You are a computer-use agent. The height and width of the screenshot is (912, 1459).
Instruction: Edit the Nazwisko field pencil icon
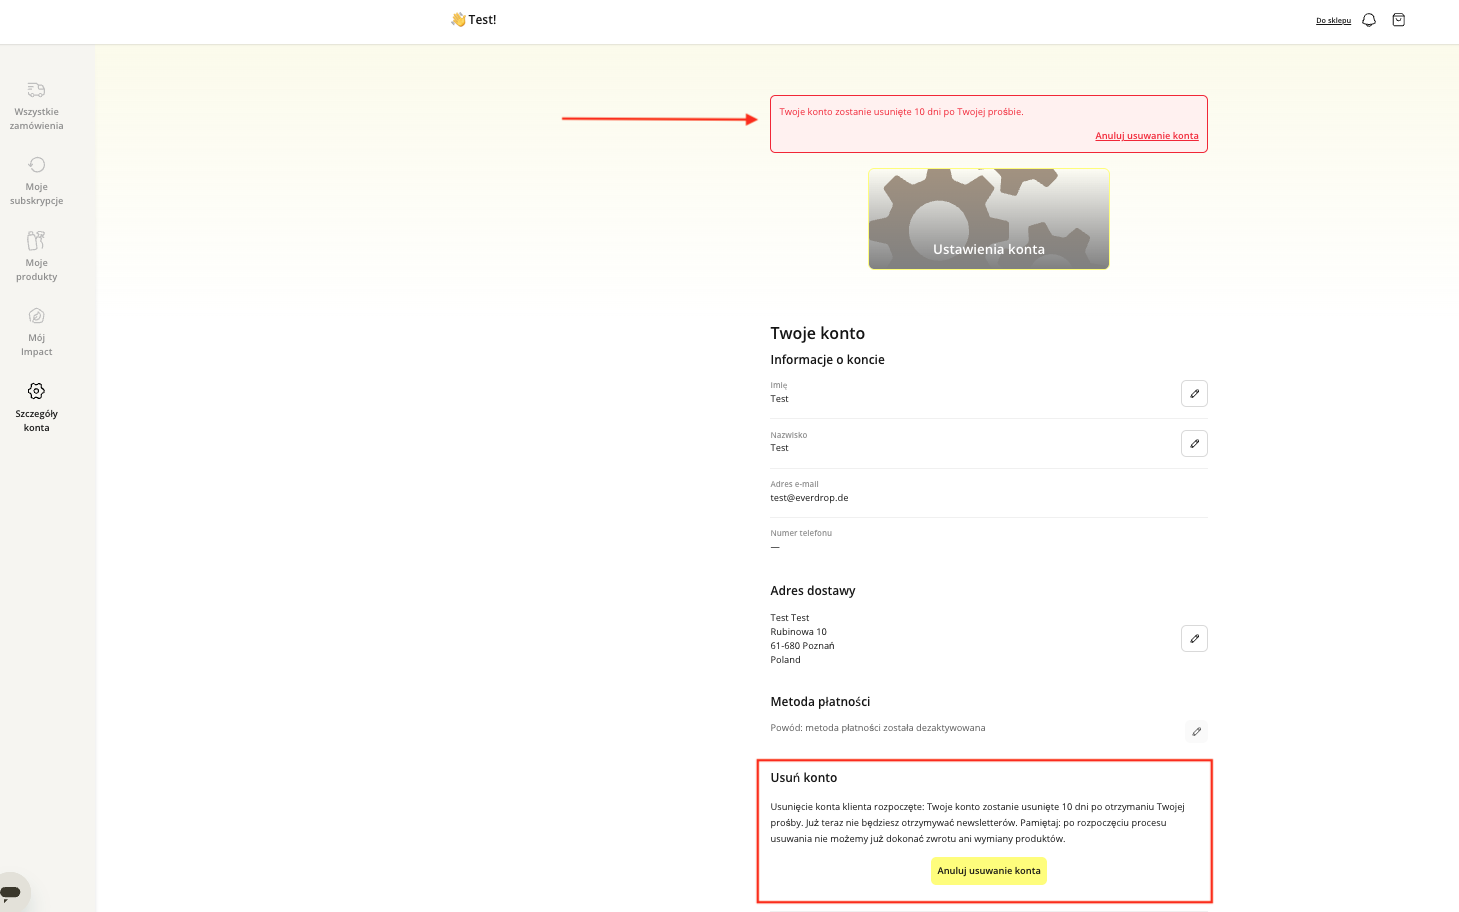point(1194,443)
